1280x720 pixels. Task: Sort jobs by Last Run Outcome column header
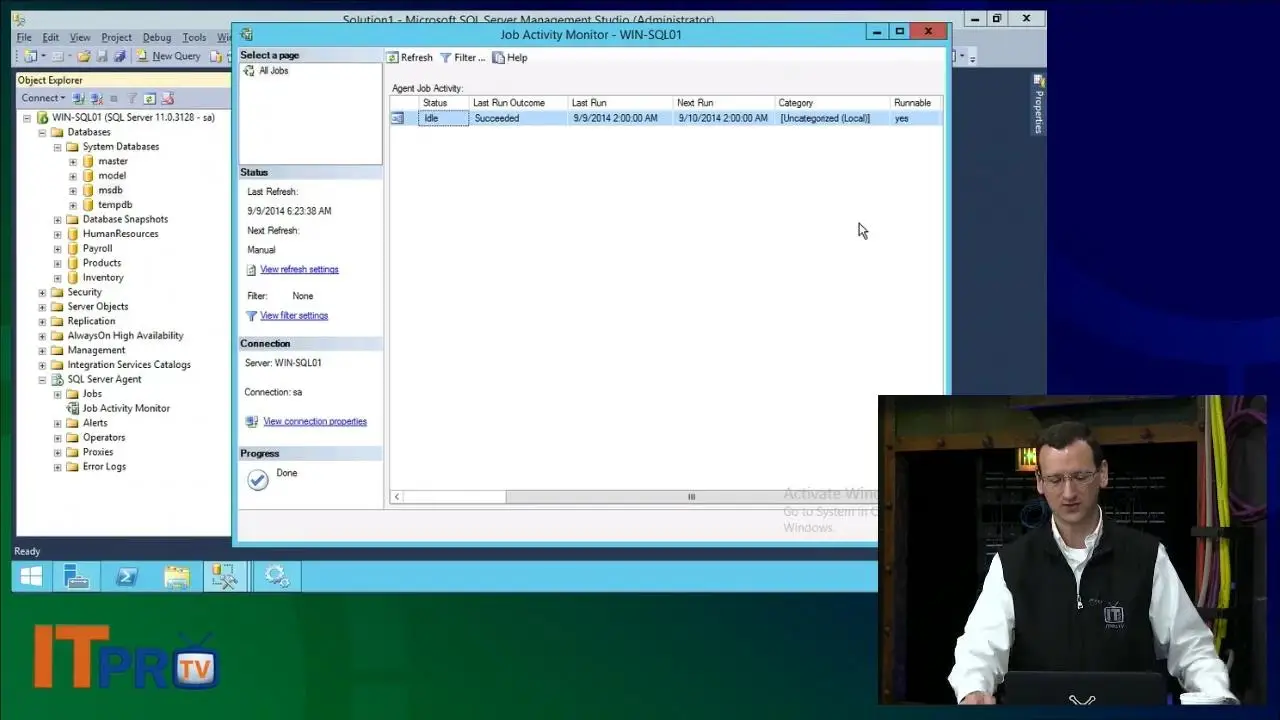point(518,103)
